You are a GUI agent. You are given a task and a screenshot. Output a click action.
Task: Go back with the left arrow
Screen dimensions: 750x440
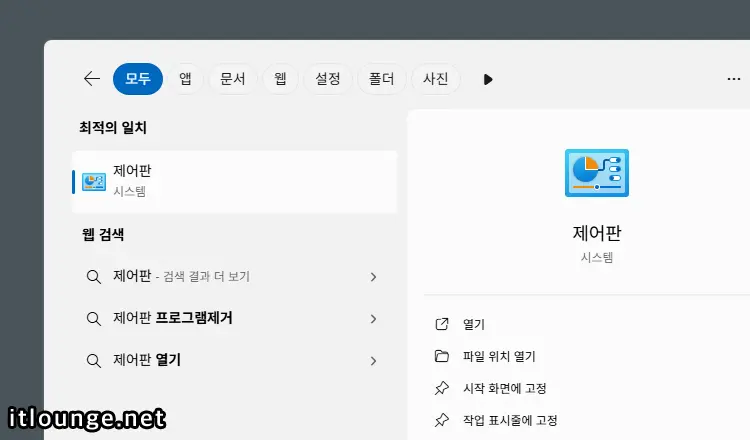click(92, 78)
